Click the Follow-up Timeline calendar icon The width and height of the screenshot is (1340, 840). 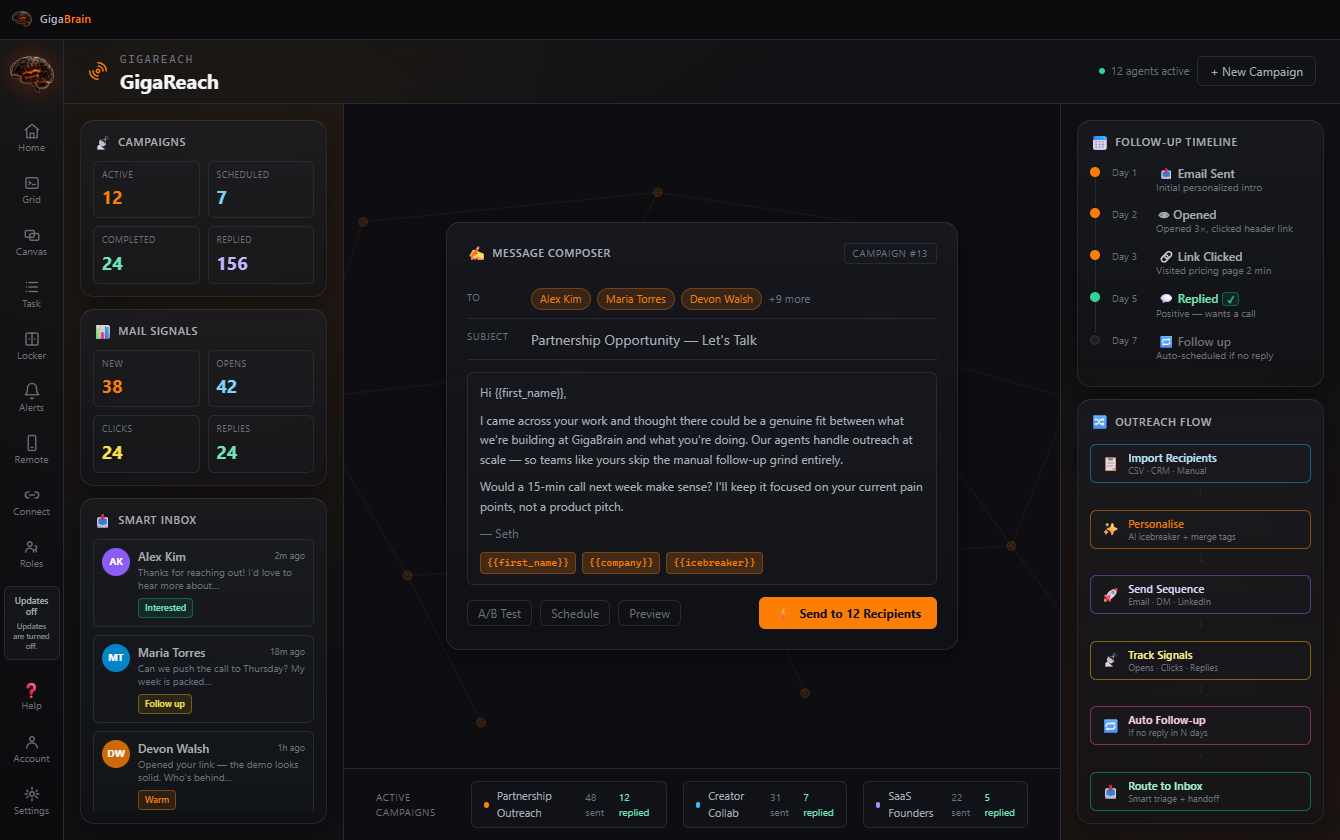[1100, 142]
